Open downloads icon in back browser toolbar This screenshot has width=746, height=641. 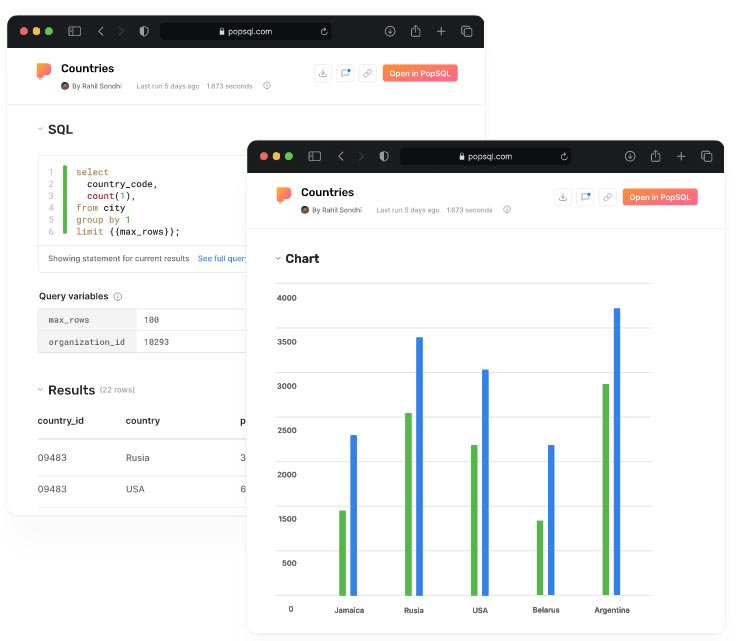[390, 31]
